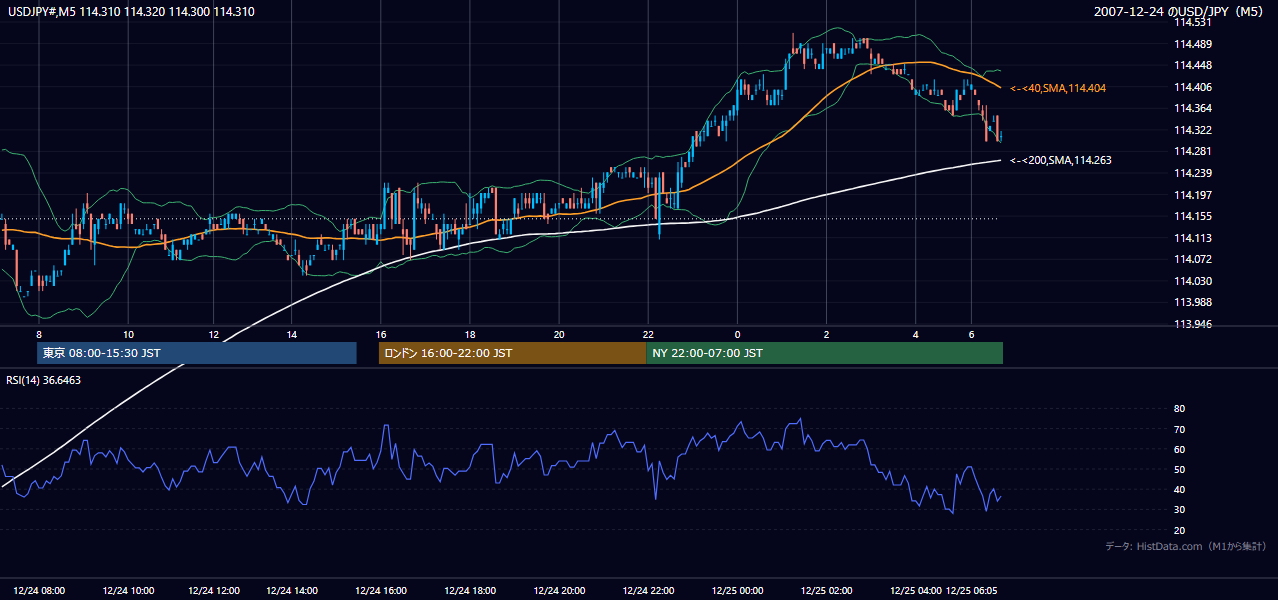Click the 12/24 20:00 time label
This screenshot has height=600, width=1278.
point(559,591)
